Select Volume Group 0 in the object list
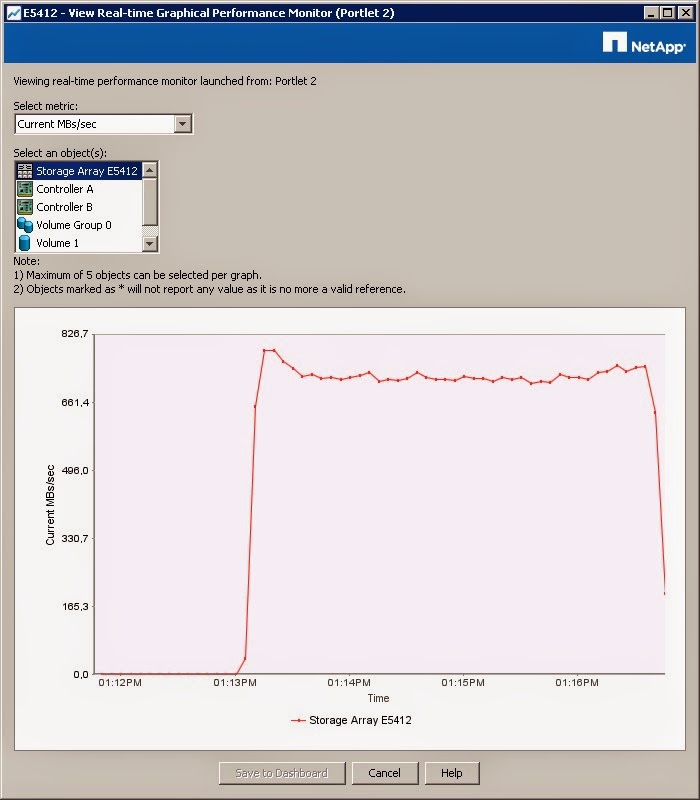The width and height of the screenshot is (700, 800). pos(79,225)
